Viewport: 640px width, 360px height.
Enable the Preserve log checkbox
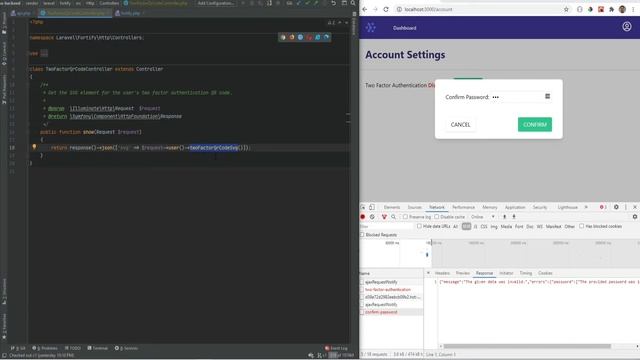[405, 217]
